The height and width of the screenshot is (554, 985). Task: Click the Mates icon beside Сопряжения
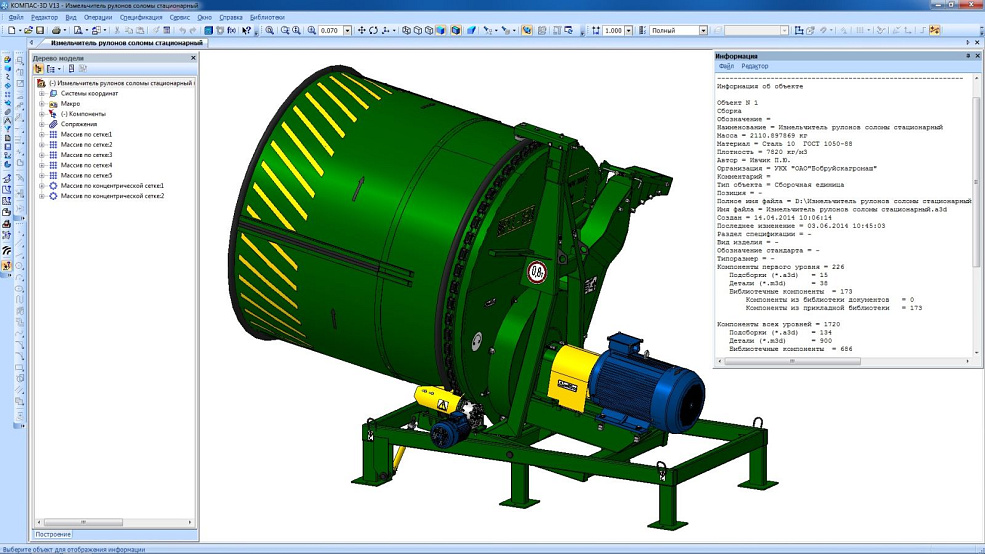[x=53, y=124]
